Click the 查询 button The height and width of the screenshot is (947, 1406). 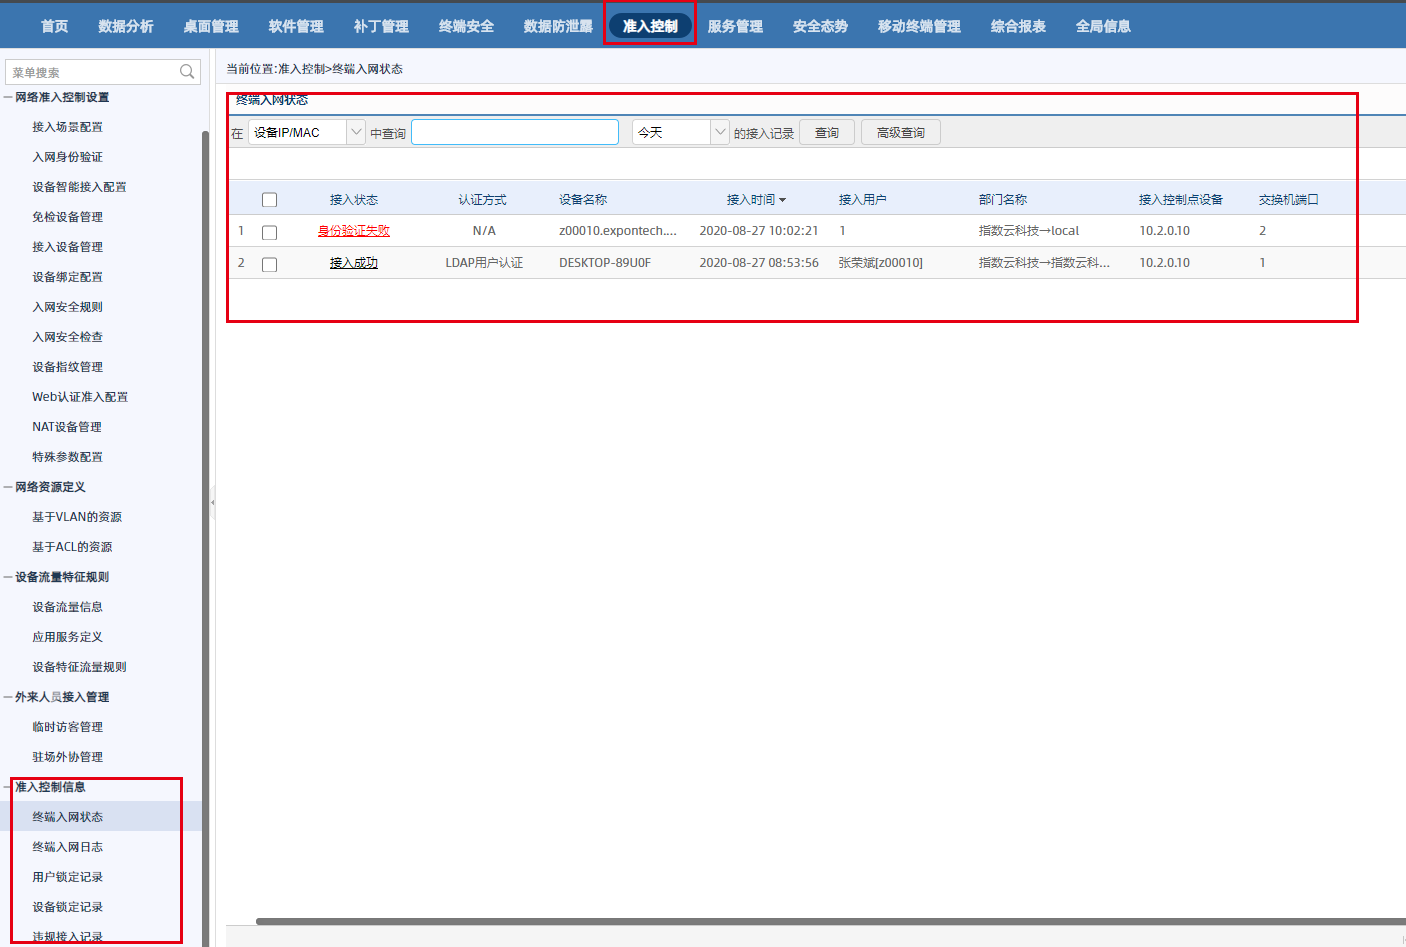(827, 132)
